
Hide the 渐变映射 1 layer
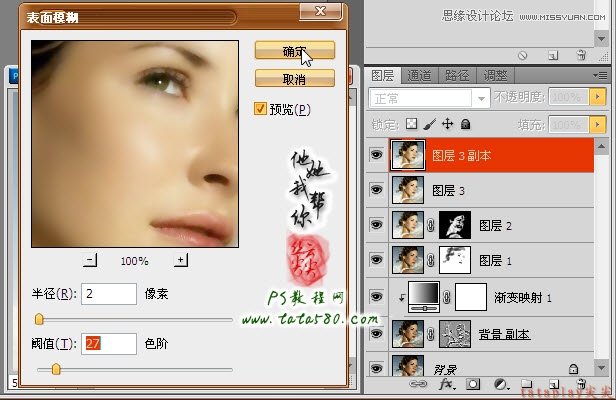coord(376,296)
